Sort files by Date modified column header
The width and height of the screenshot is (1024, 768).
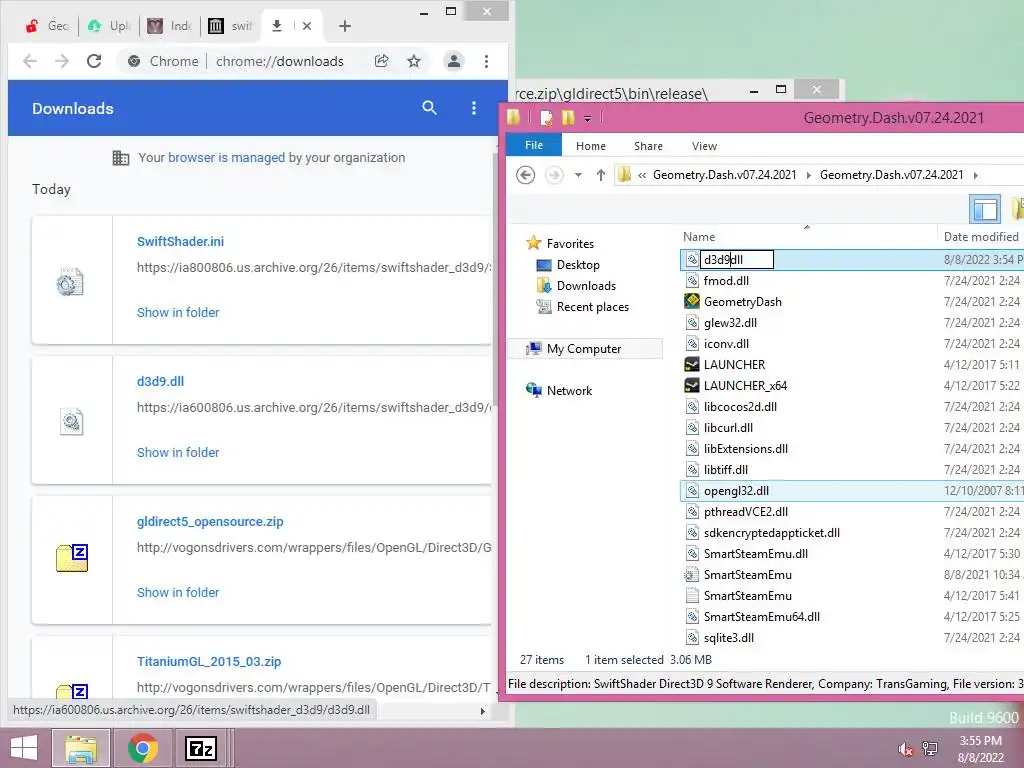click(980, 236)
